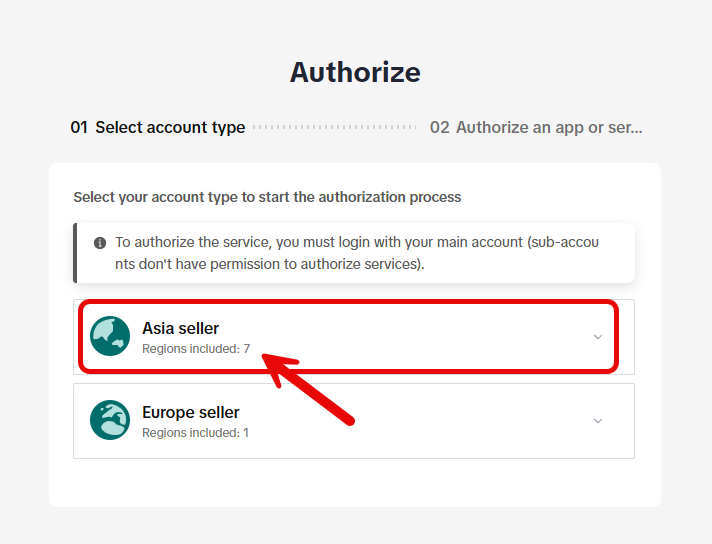Click the "01" step number

coord(79,128)
